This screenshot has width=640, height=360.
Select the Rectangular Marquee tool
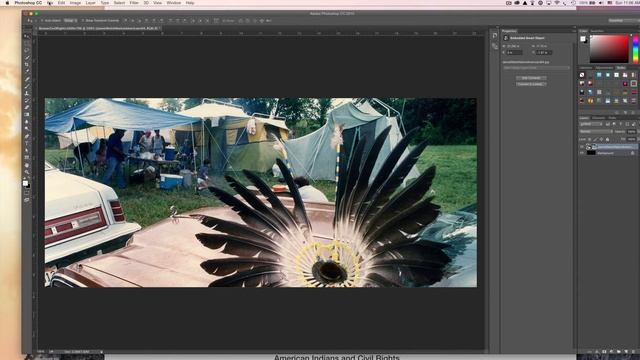(27, 43)
